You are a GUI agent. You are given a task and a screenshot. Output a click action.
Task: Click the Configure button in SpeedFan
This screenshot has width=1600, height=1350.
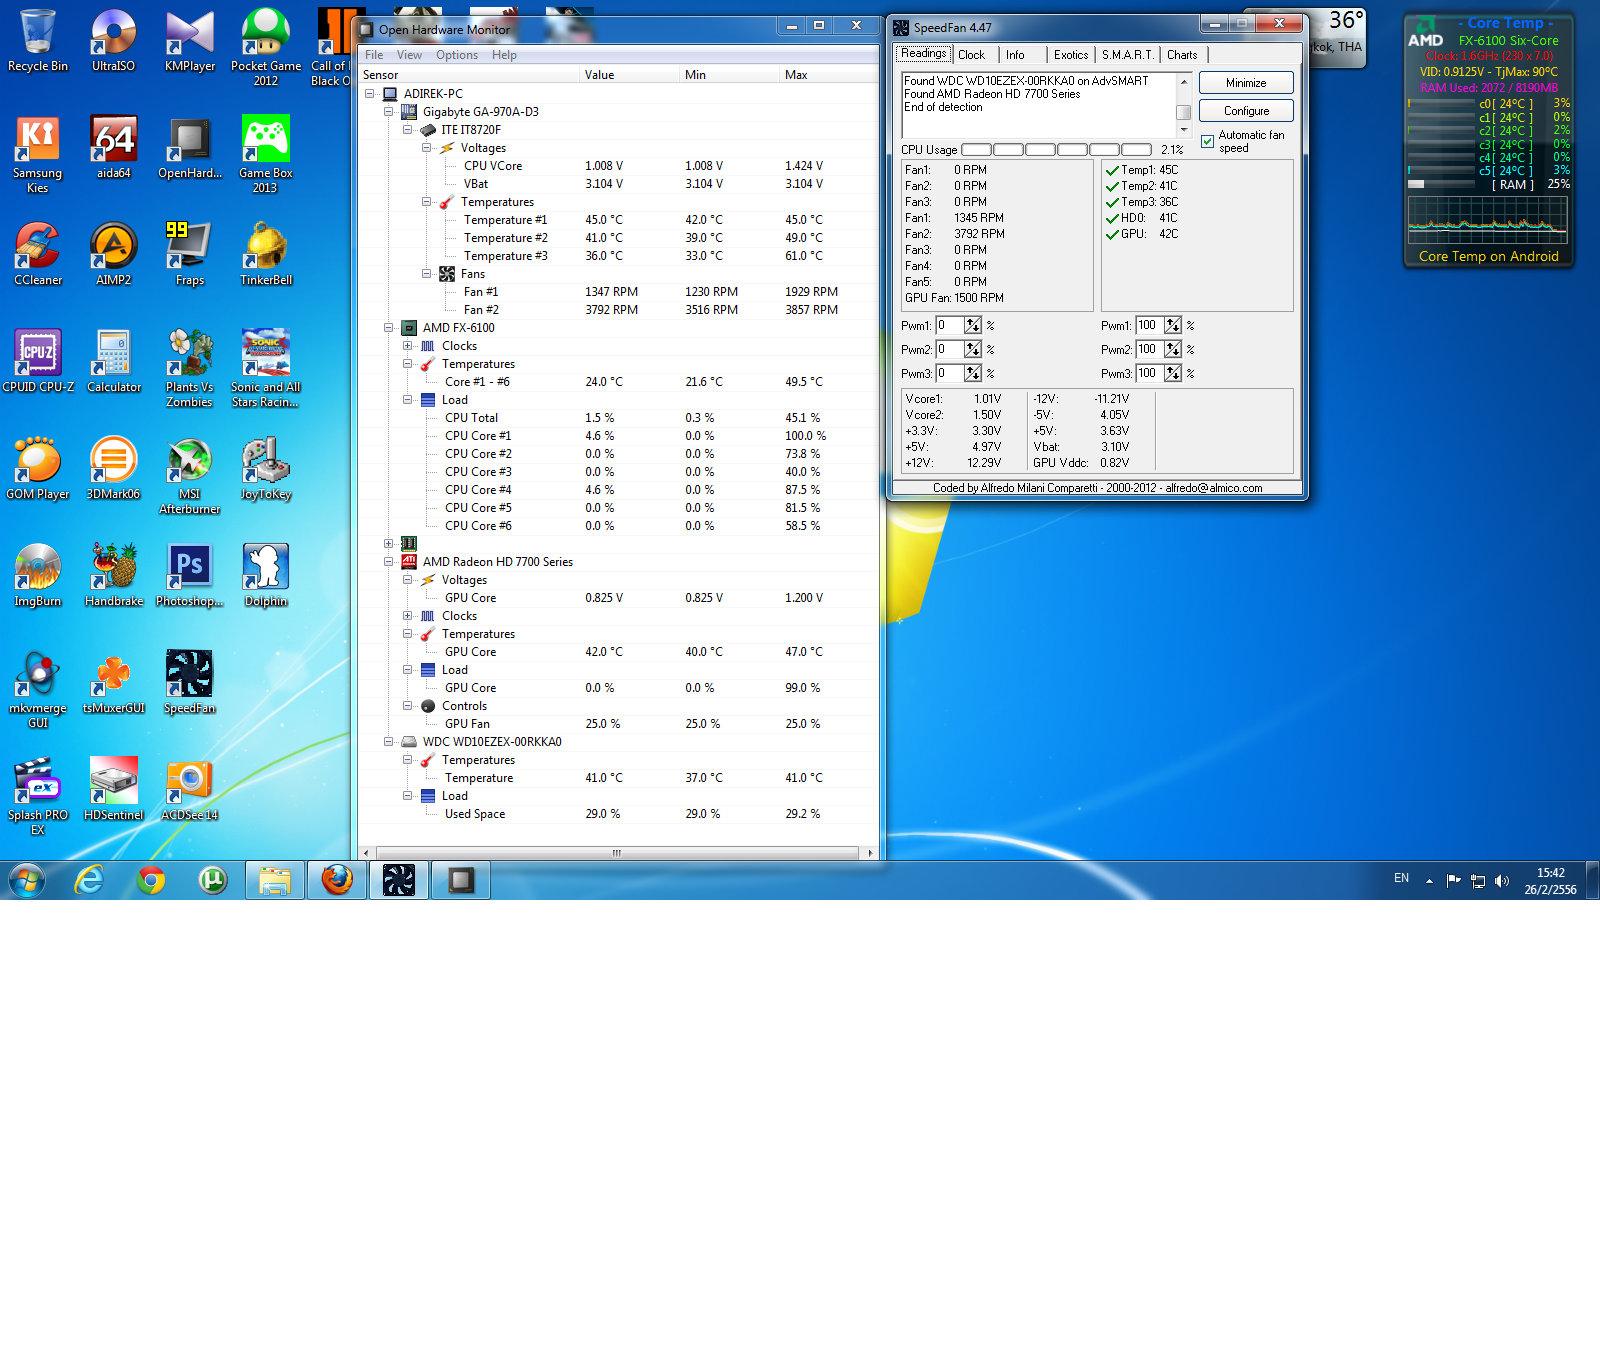[x=1246, y=111]
